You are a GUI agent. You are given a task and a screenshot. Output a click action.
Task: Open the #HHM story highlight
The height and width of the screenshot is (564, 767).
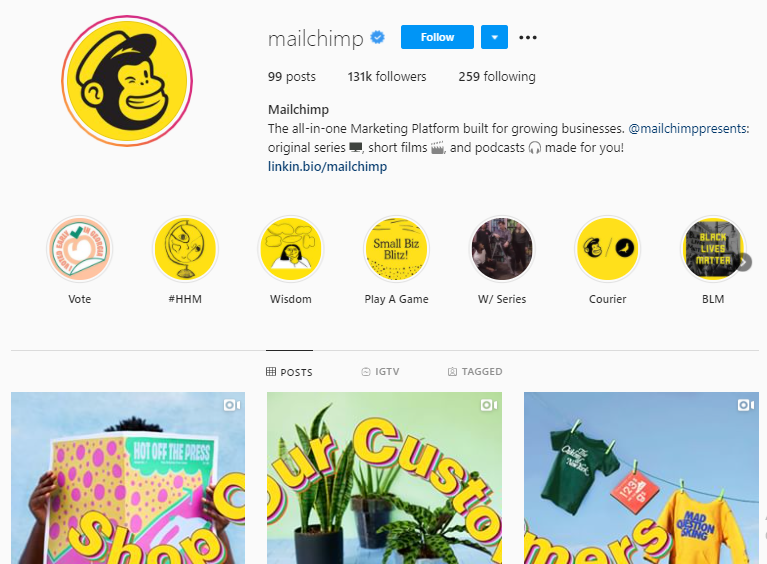tap(185, 248)
